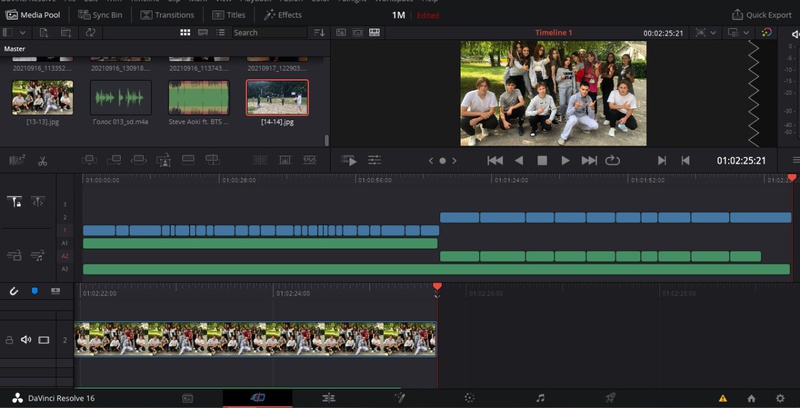Viewport: 800px width, 408px height.
Task: Switch media pool to thumbnail view
Action: click(185, 33)
